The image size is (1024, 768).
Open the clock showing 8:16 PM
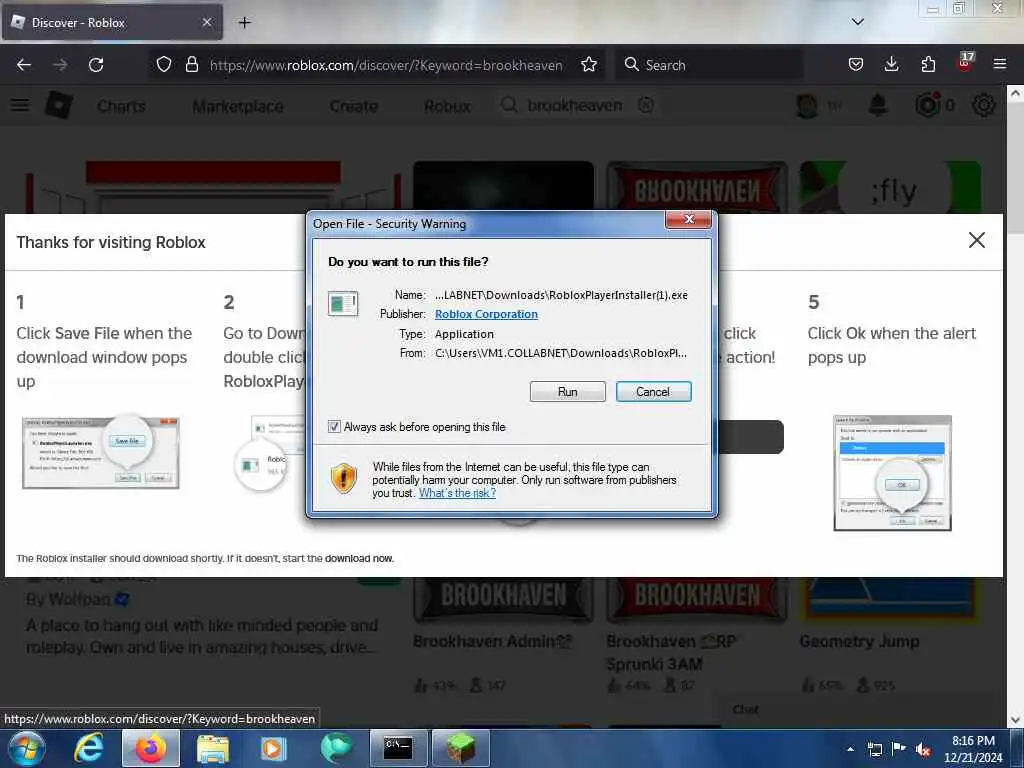point(973,749)
